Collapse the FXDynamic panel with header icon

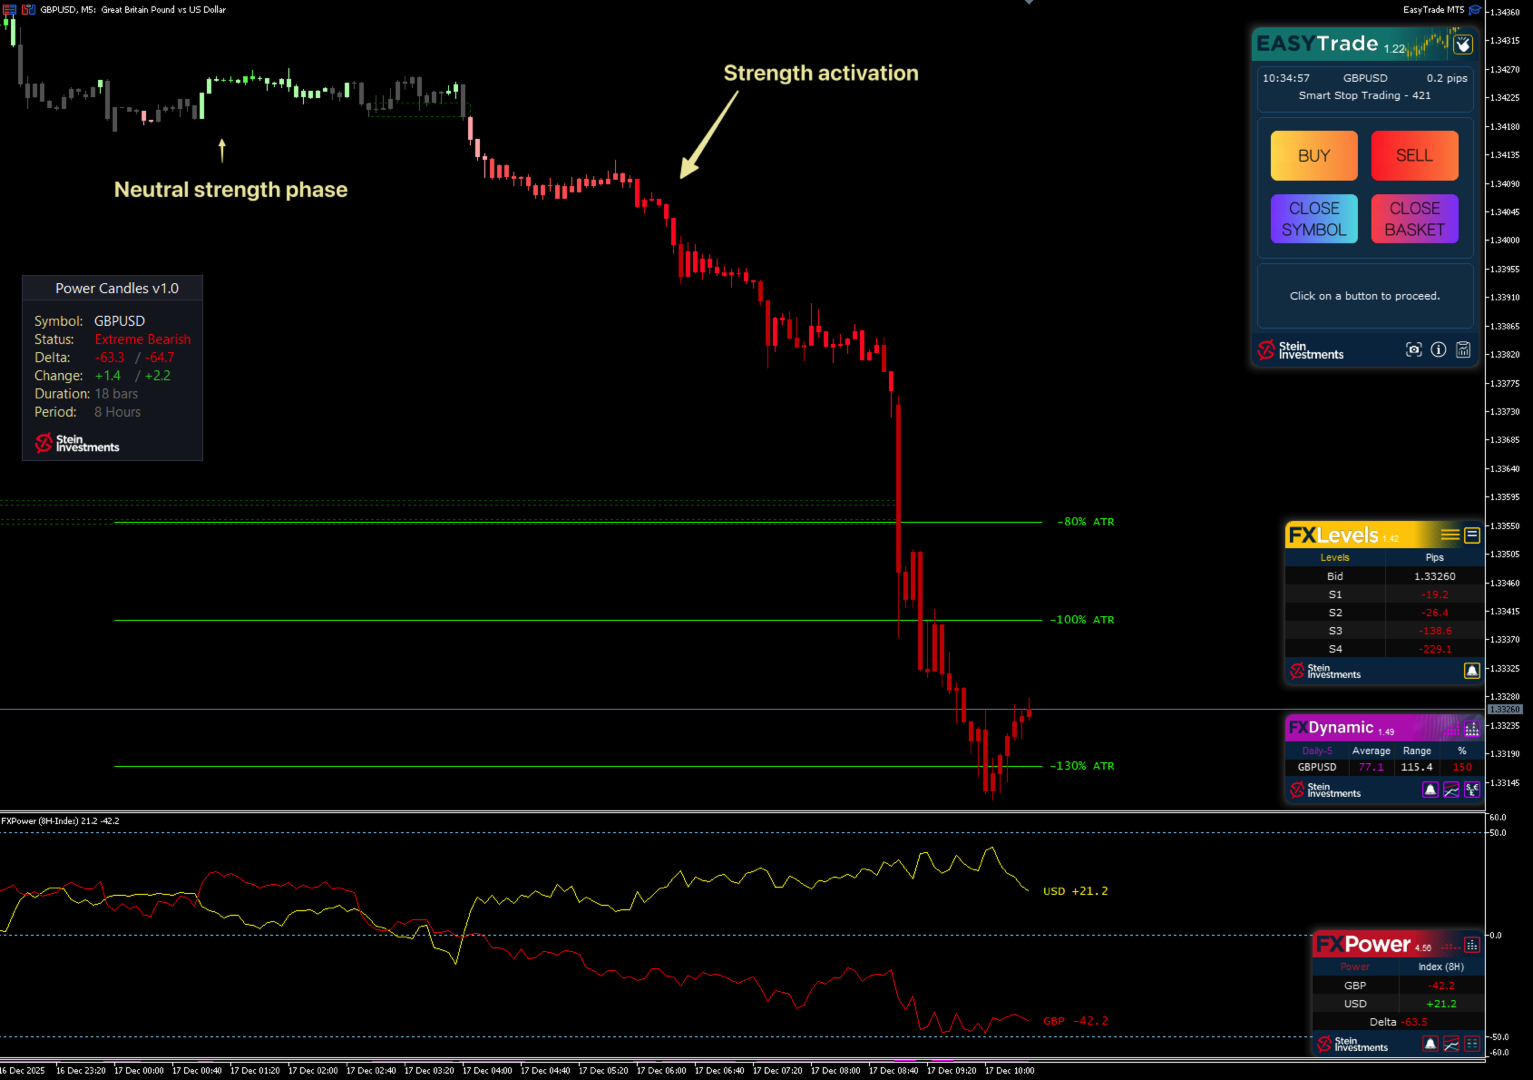[1472, 729]
